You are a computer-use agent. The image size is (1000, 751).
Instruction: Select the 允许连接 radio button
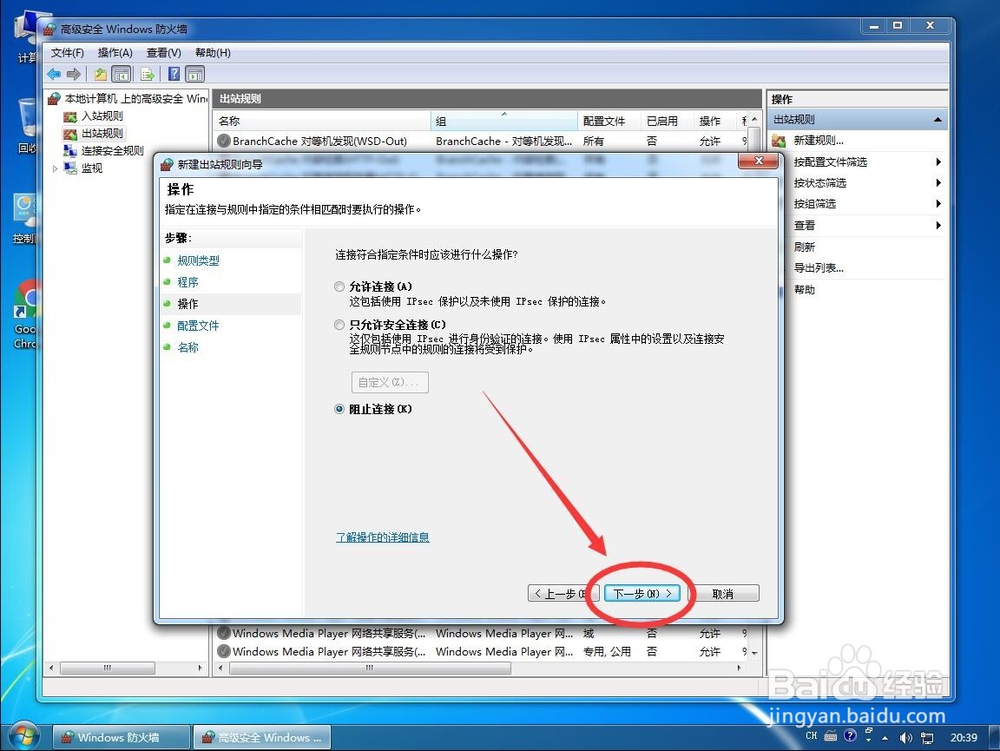[x=339, y=286]
